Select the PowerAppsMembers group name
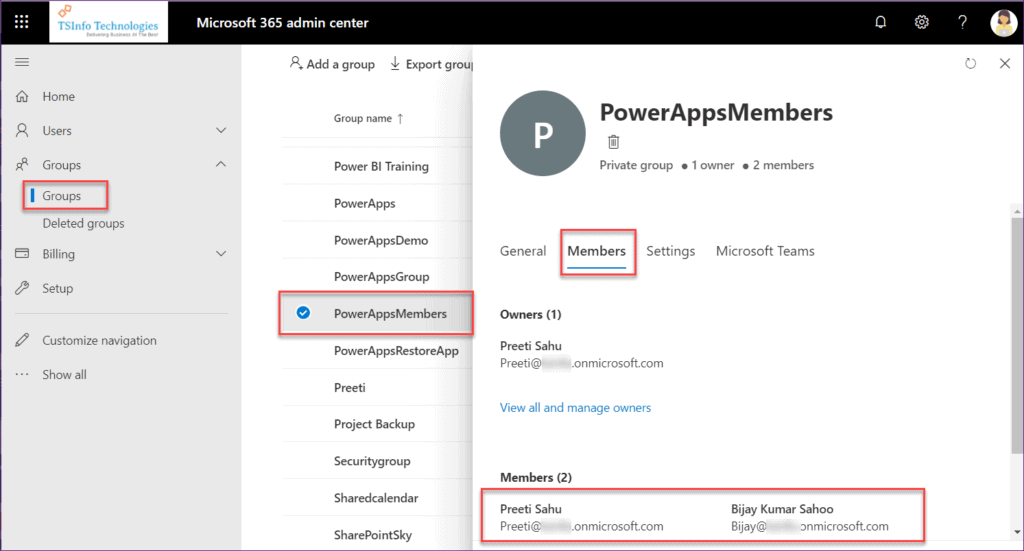Viewport: 1024px width, 551px height. [x=390, y=313]
